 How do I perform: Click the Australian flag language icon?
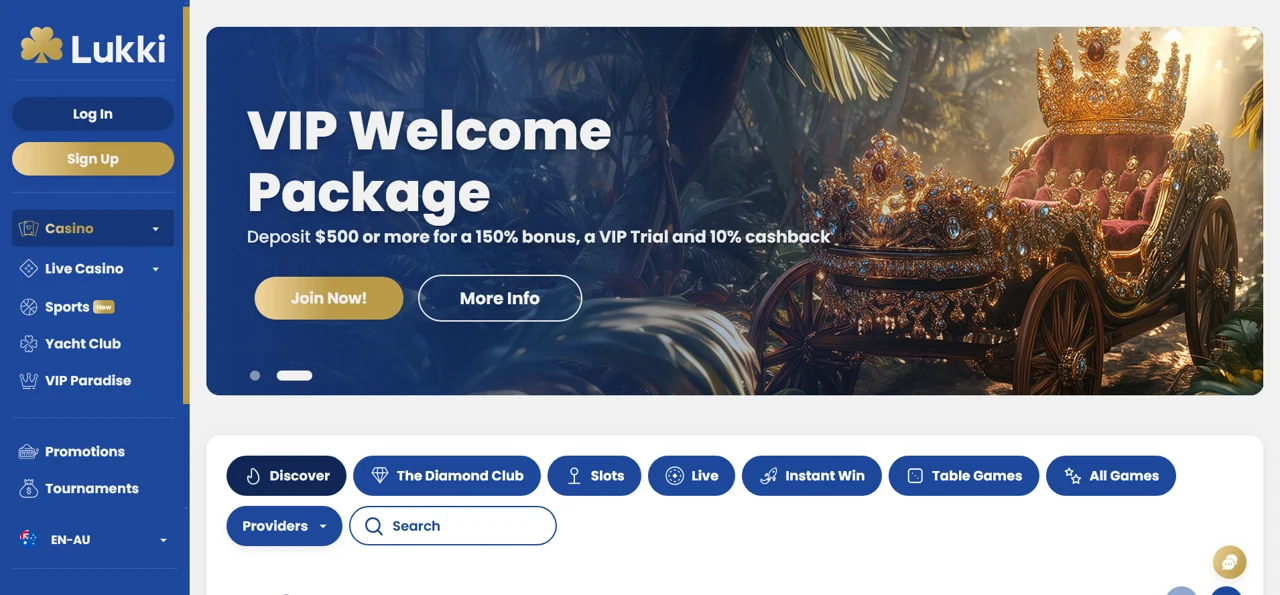point(28,539)
